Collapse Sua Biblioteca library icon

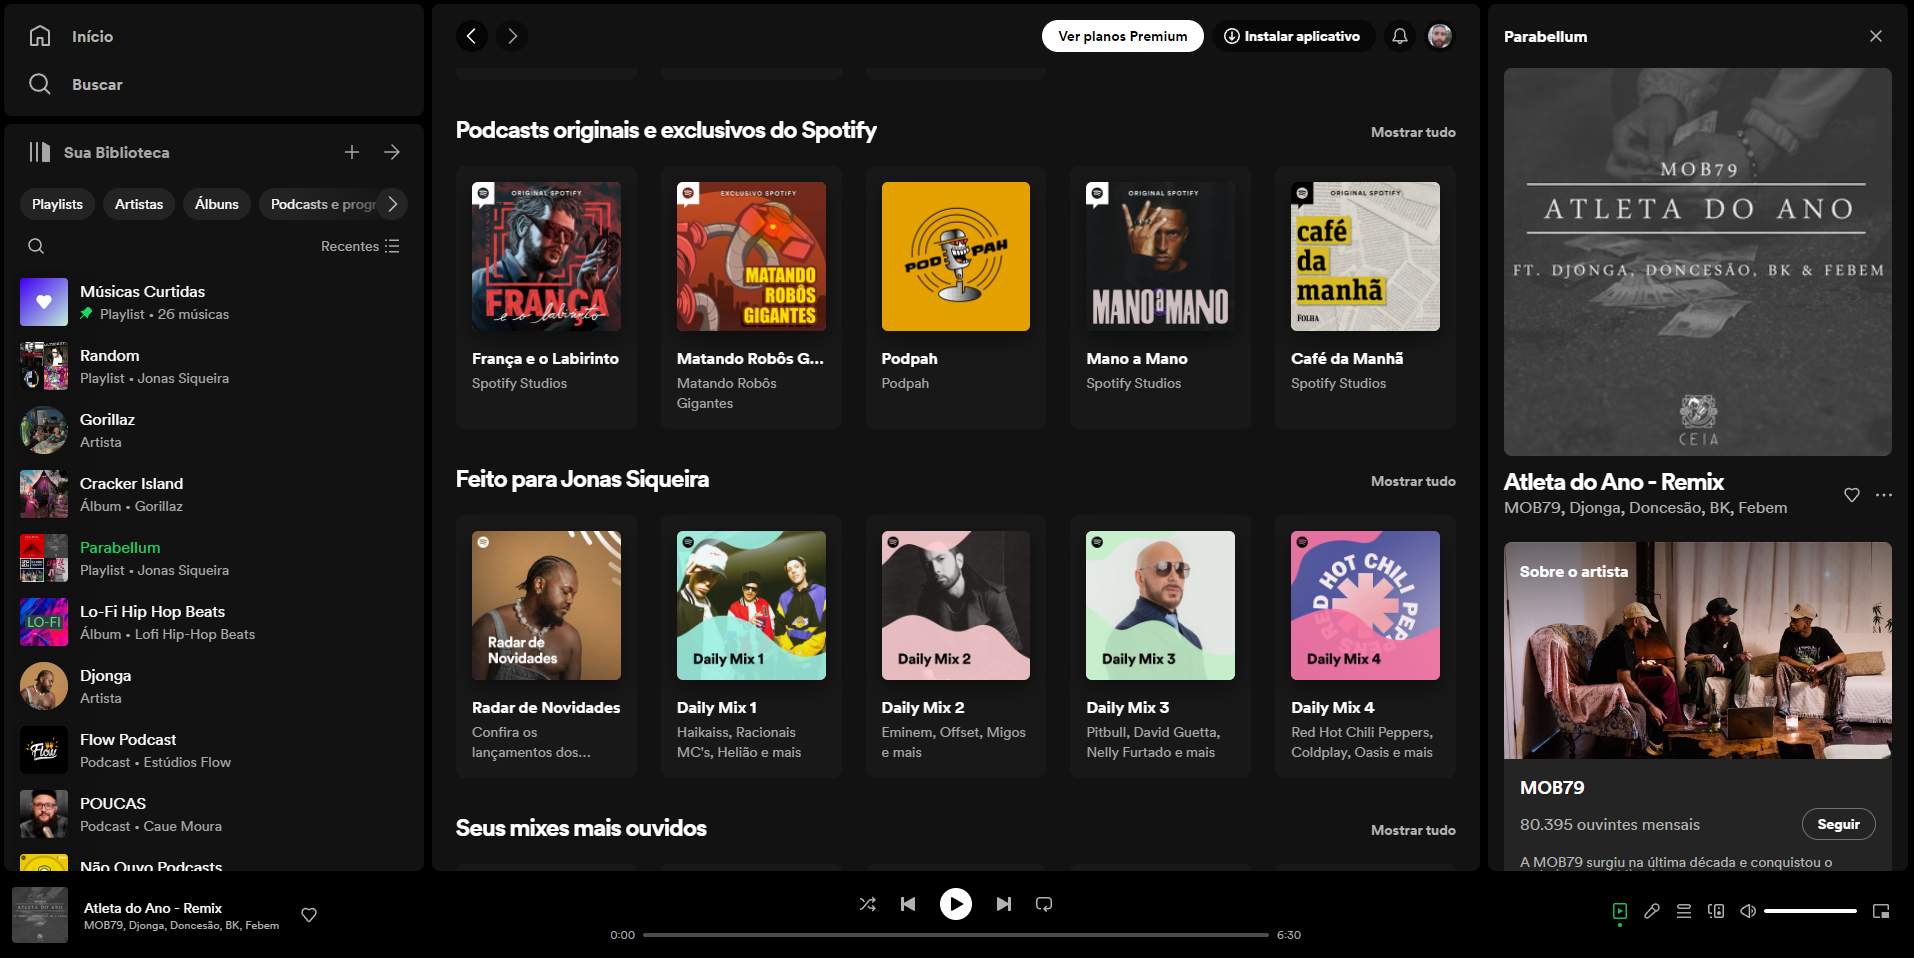click(39, 152)
